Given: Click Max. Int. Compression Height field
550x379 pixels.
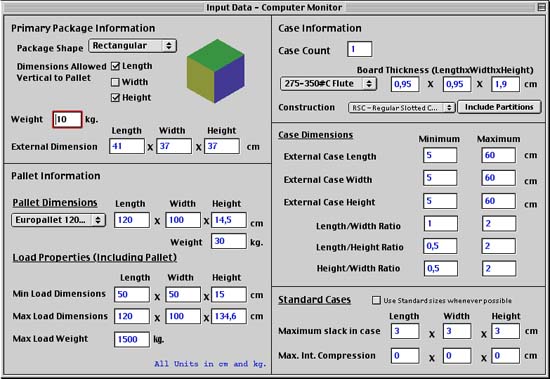Looking at the screenshot, I should (505, 356).
